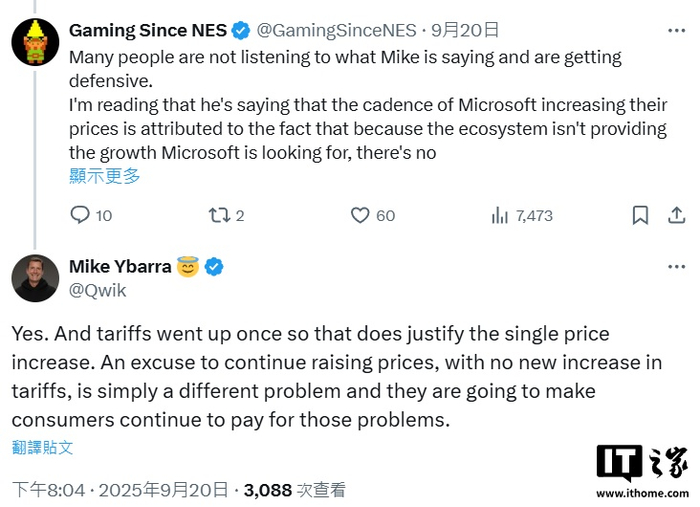Repost the Gaming Since NES tweet

pos(218,215)
